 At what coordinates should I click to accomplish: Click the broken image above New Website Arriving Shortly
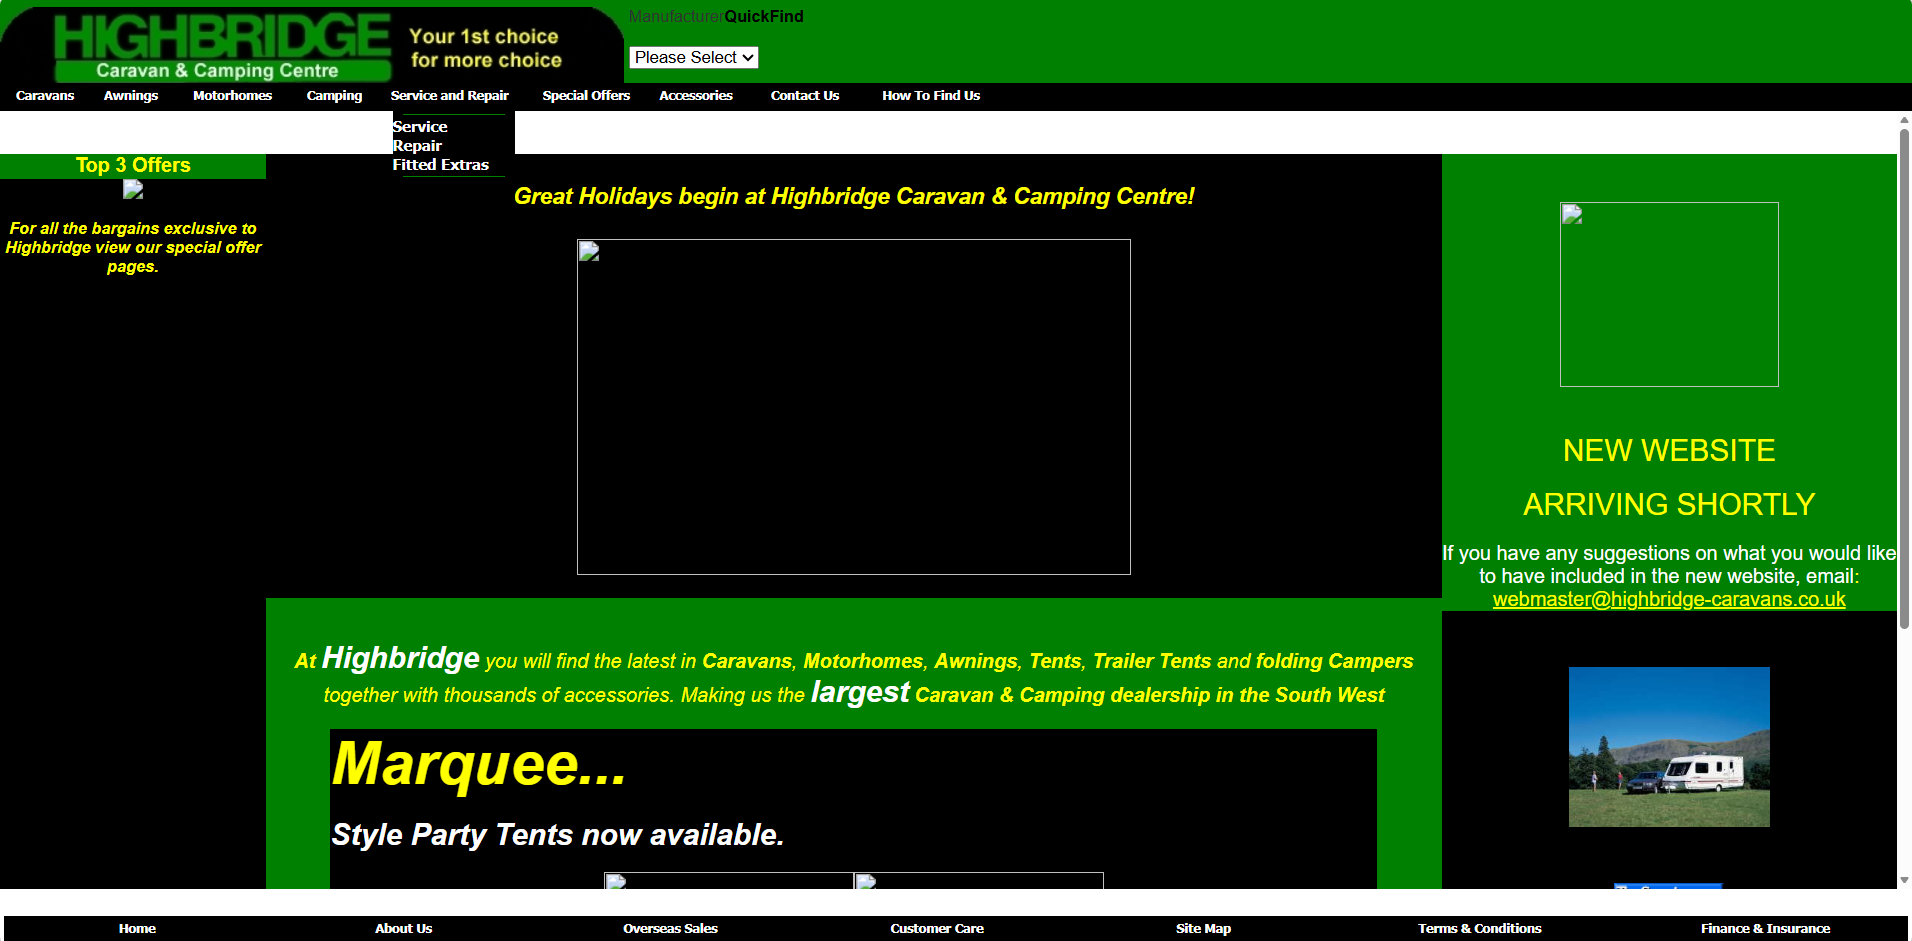pyautogui.click(x=1669, y=294)
